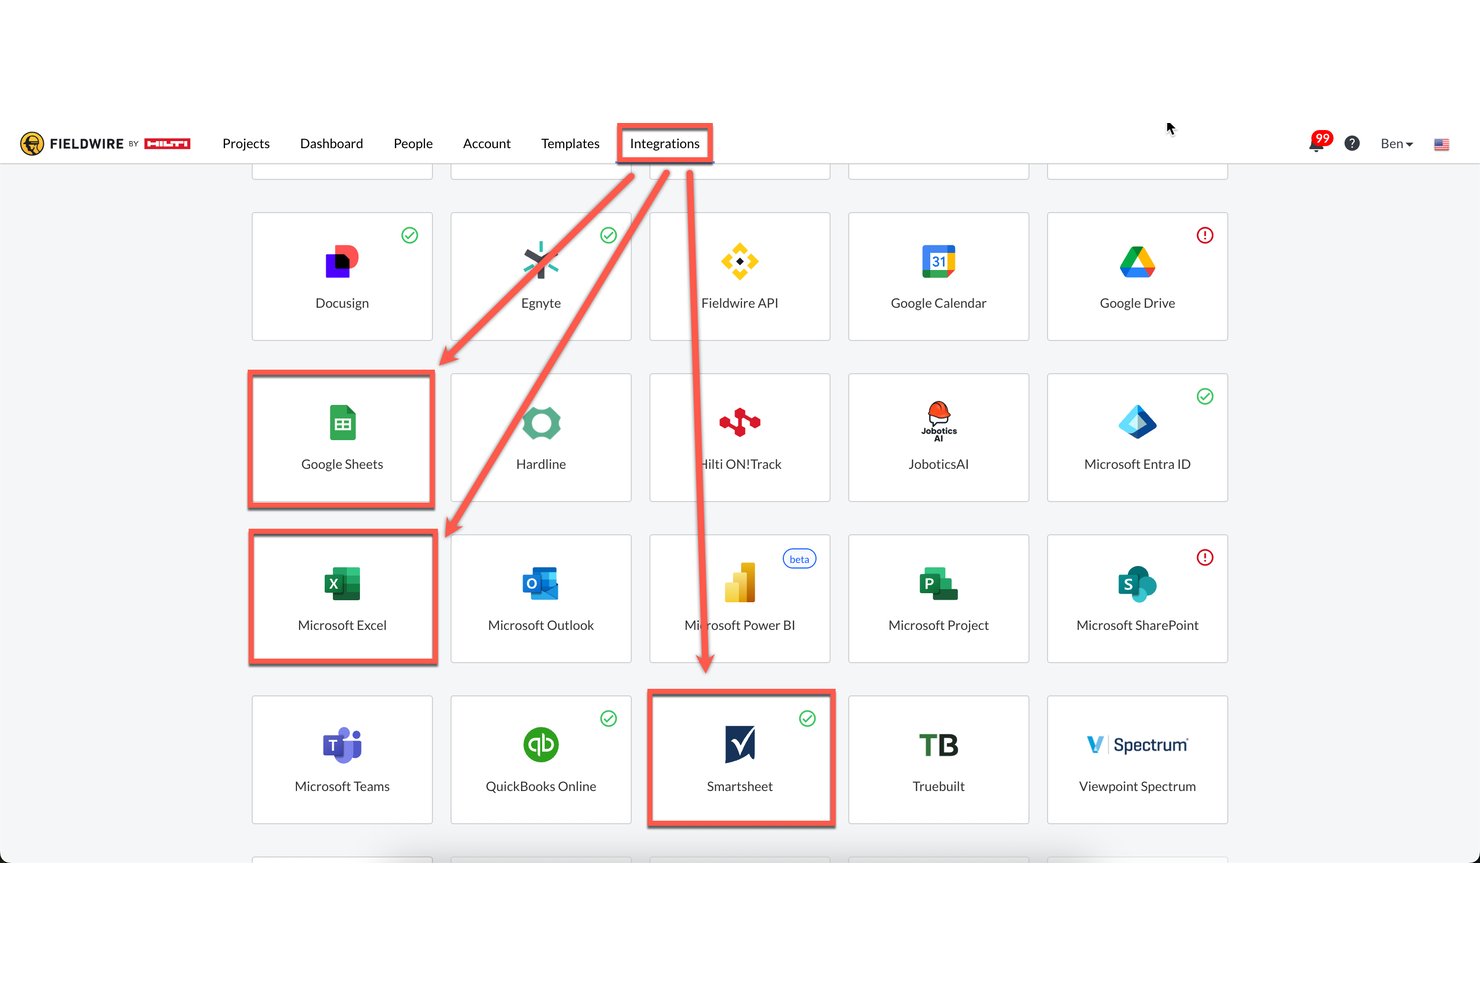Open the Microsoft Outlook integration icon
The width and height of the screenshot is (1480, 987).
pyautogui.click(x=541, y=584)
